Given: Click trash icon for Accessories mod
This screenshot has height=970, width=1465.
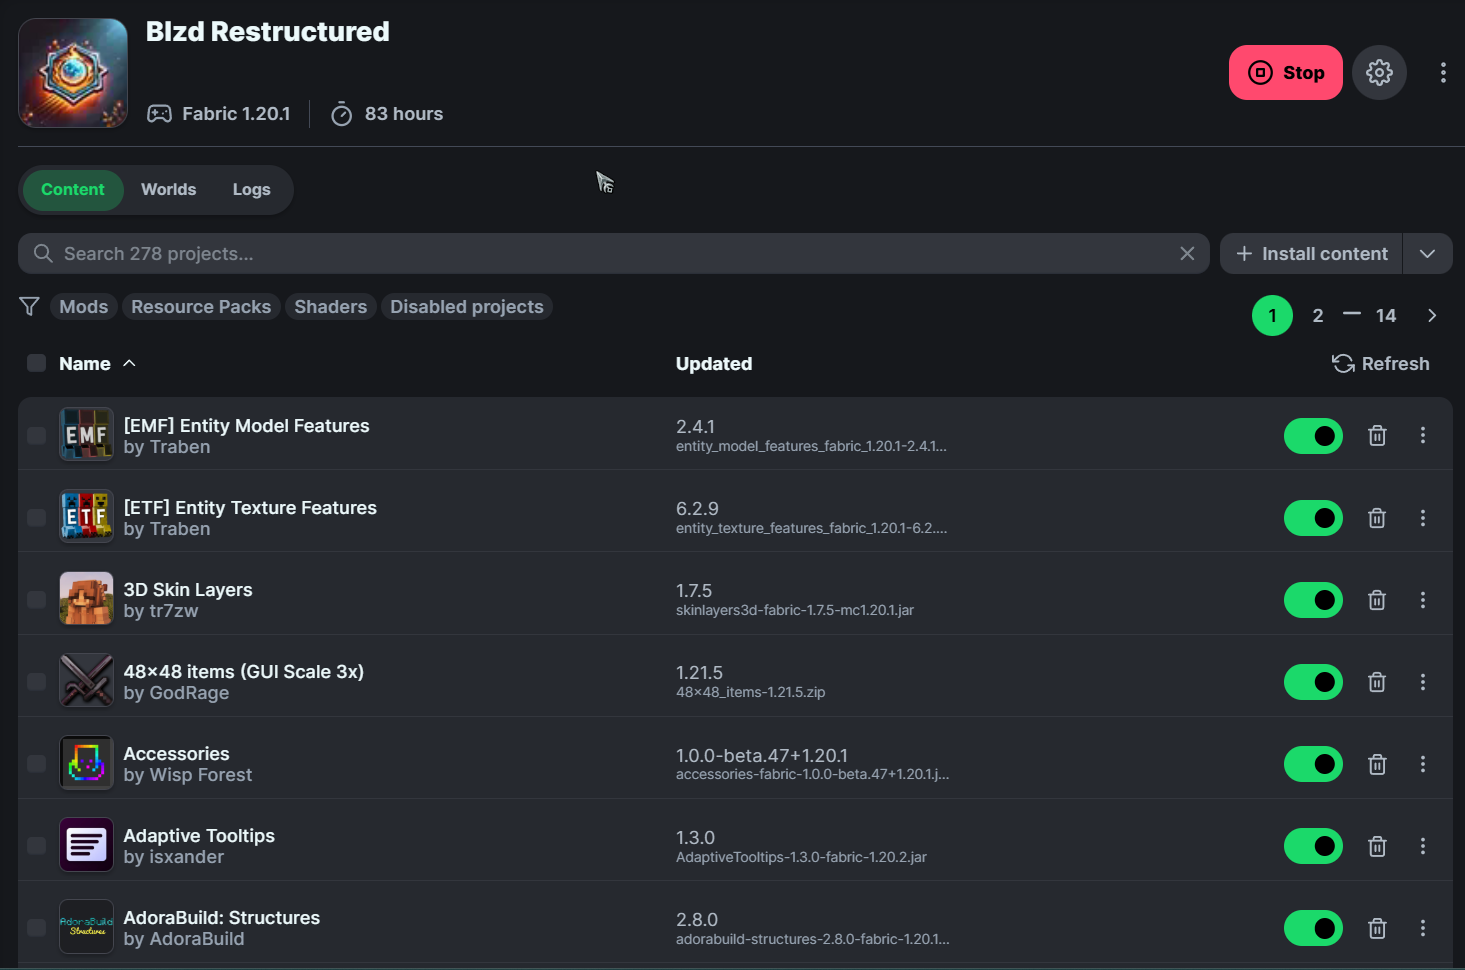Looking at the screenshot, I should (1377, 764).
